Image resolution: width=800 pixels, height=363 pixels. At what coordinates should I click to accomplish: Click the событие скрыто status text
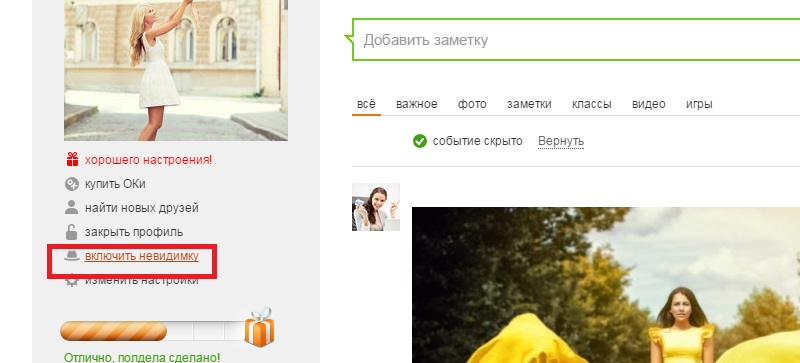478,141
